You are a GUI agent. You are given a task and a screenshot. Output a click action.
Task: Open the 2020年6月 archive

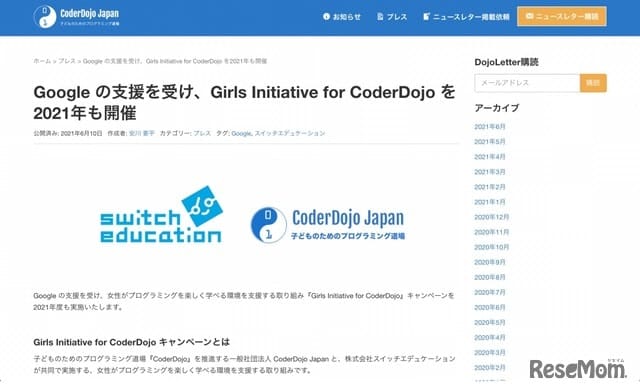point(490,308)
